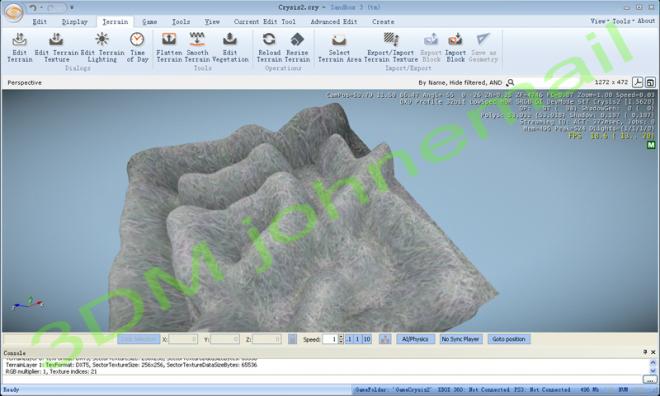Expand the View dropdown at top right
Screen dimensions: 660x396
599,21
